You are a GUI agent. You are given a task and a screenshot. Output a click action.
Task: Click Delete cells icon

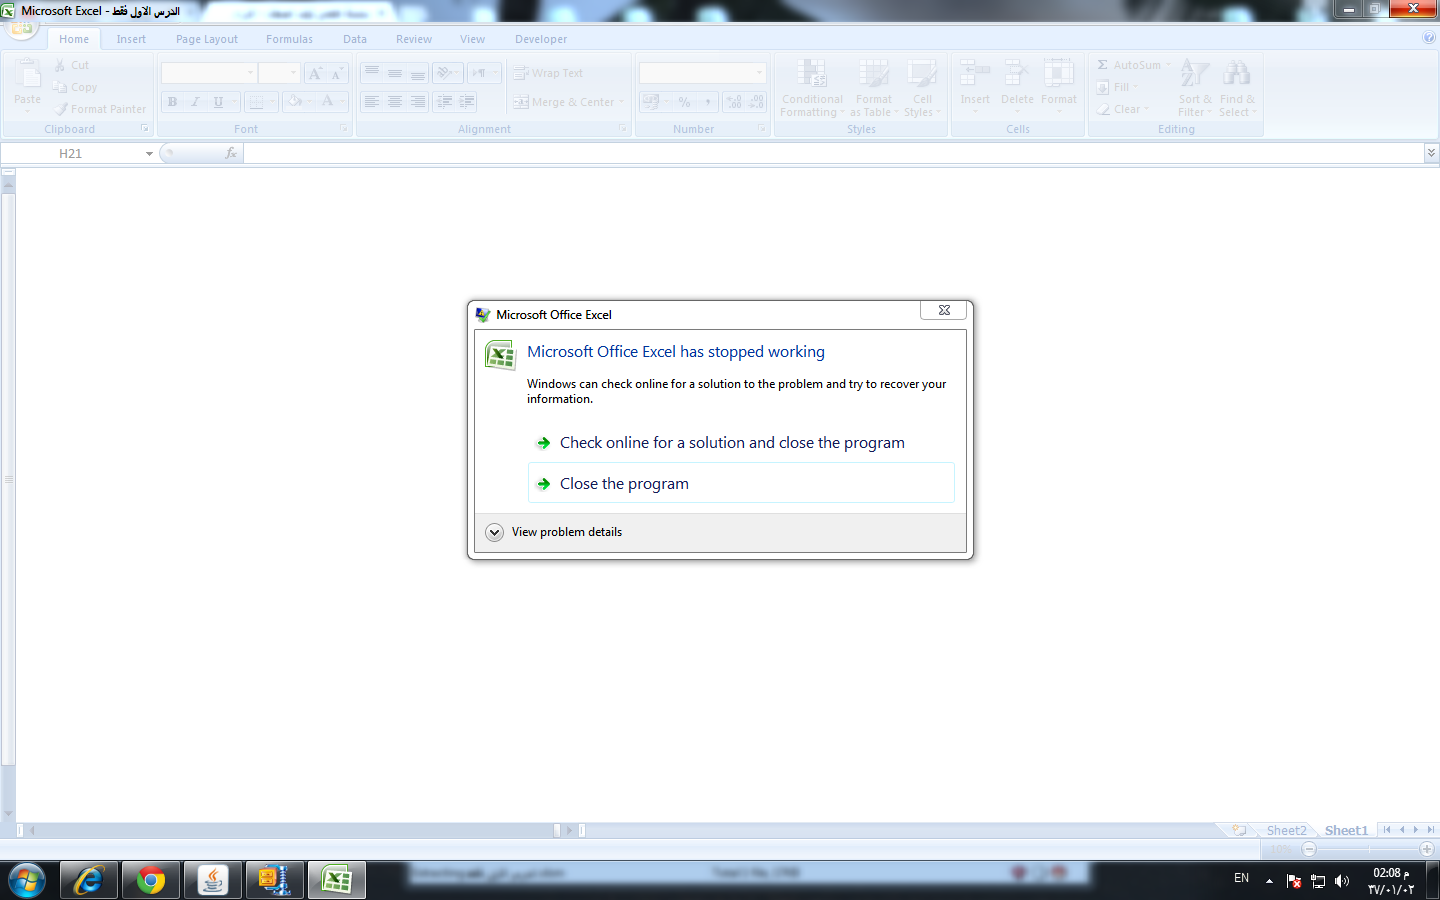(x=1017, y=74)
